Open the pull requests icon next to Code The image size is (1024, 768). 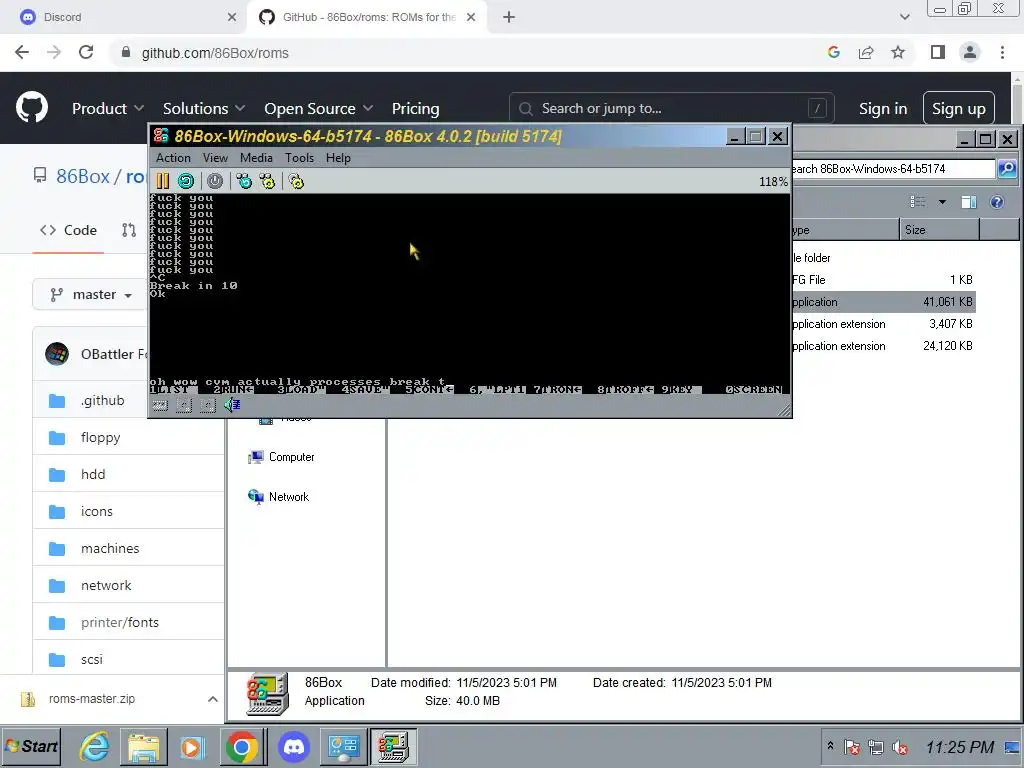(129, 230)
